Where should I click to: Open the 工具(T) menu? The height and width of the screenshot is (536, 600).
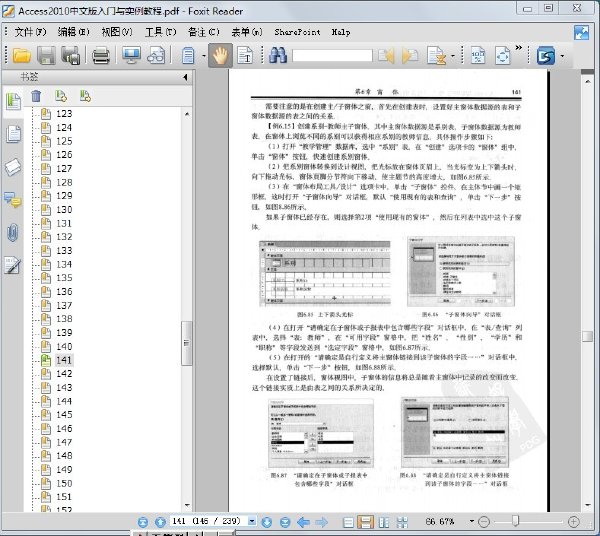[161, 32]
